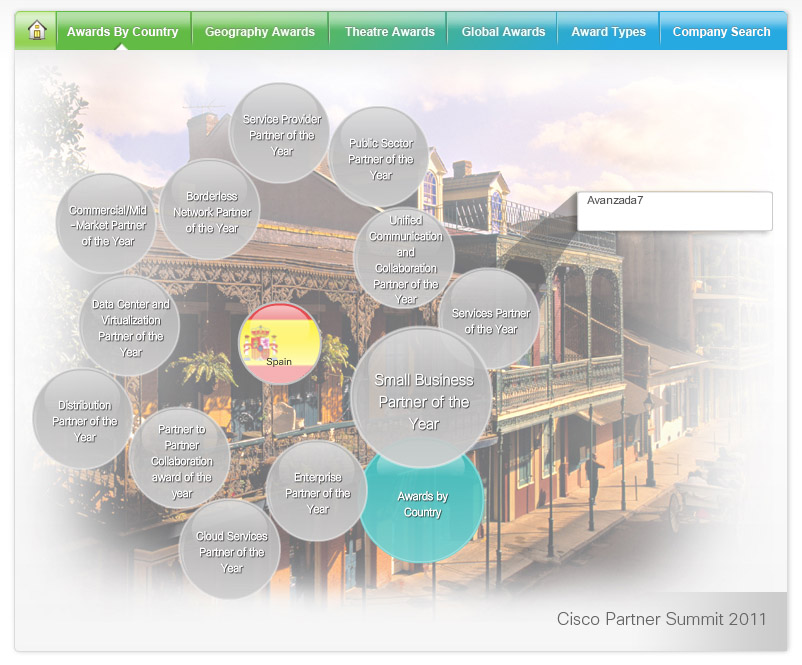Select Service Provider Partner of the Year bubble

281,134
